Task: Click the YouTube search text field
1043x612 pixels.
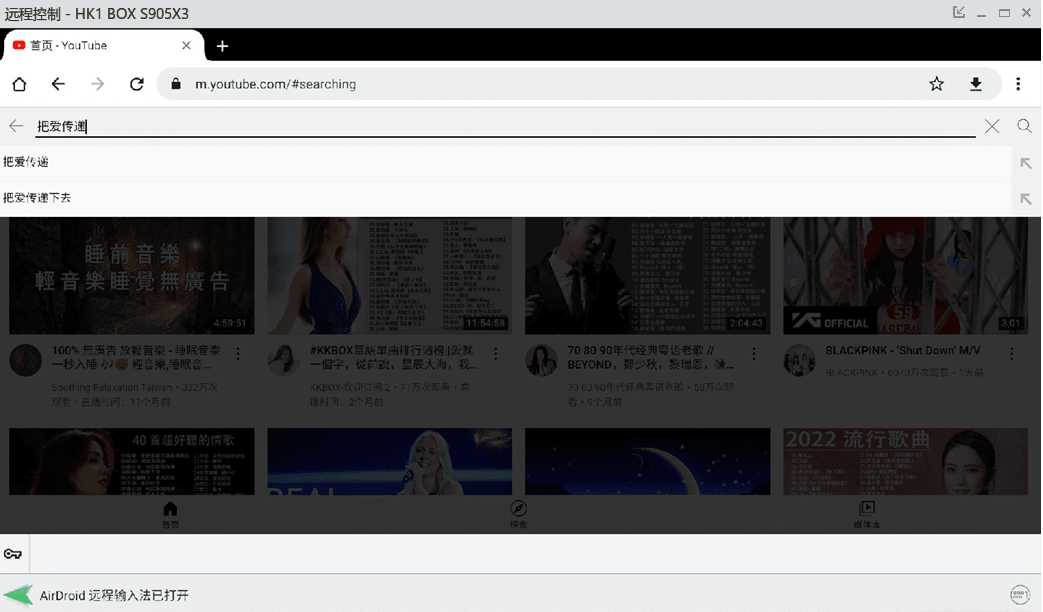Action: pyautogui.click(x=500, y=126)
